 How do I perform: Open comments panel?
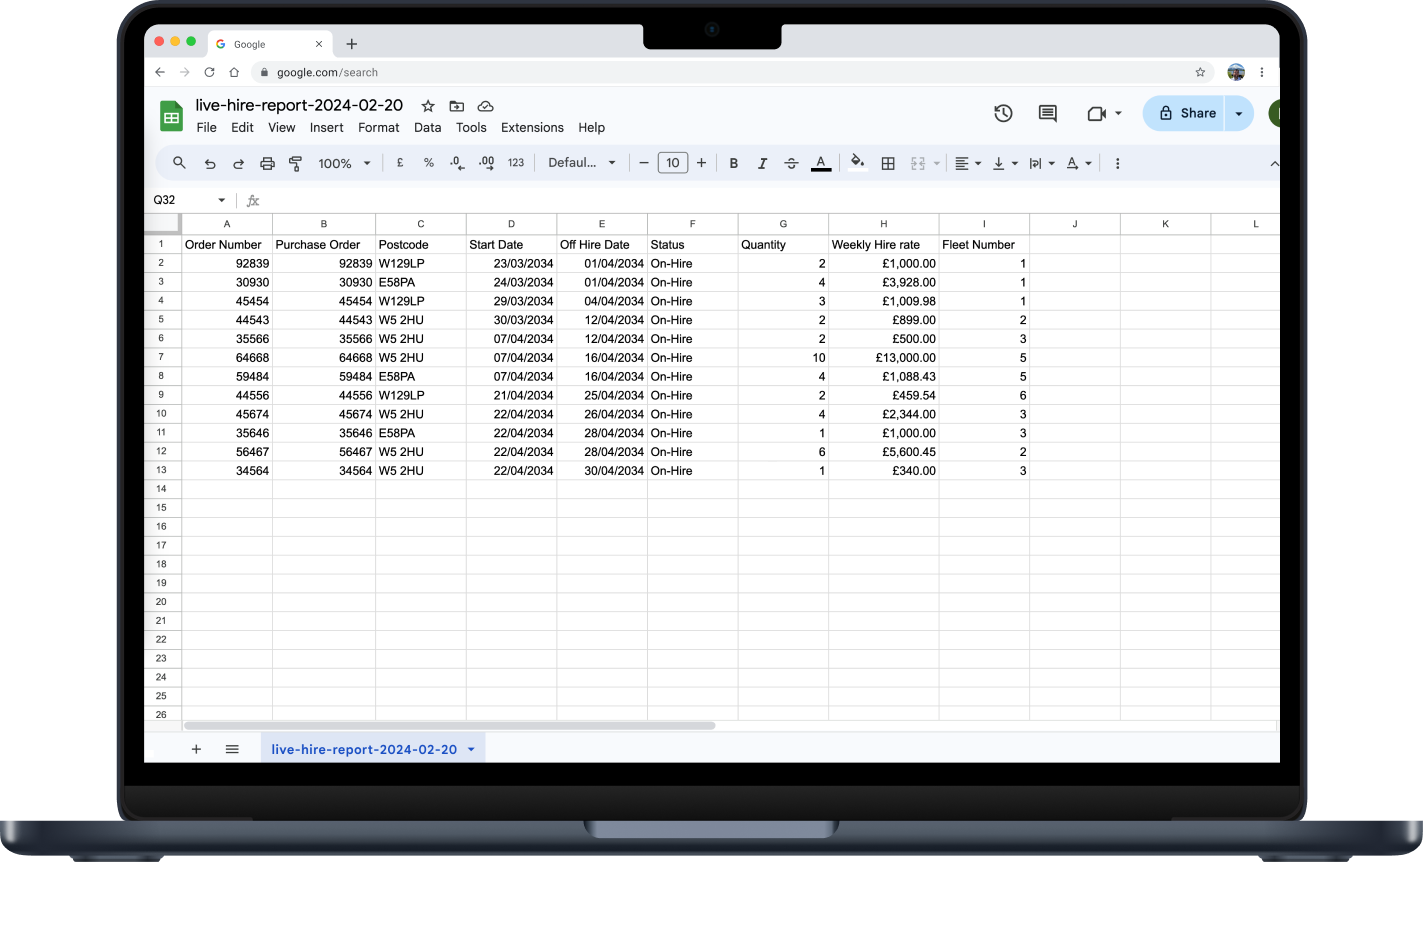click(1048, 113)
